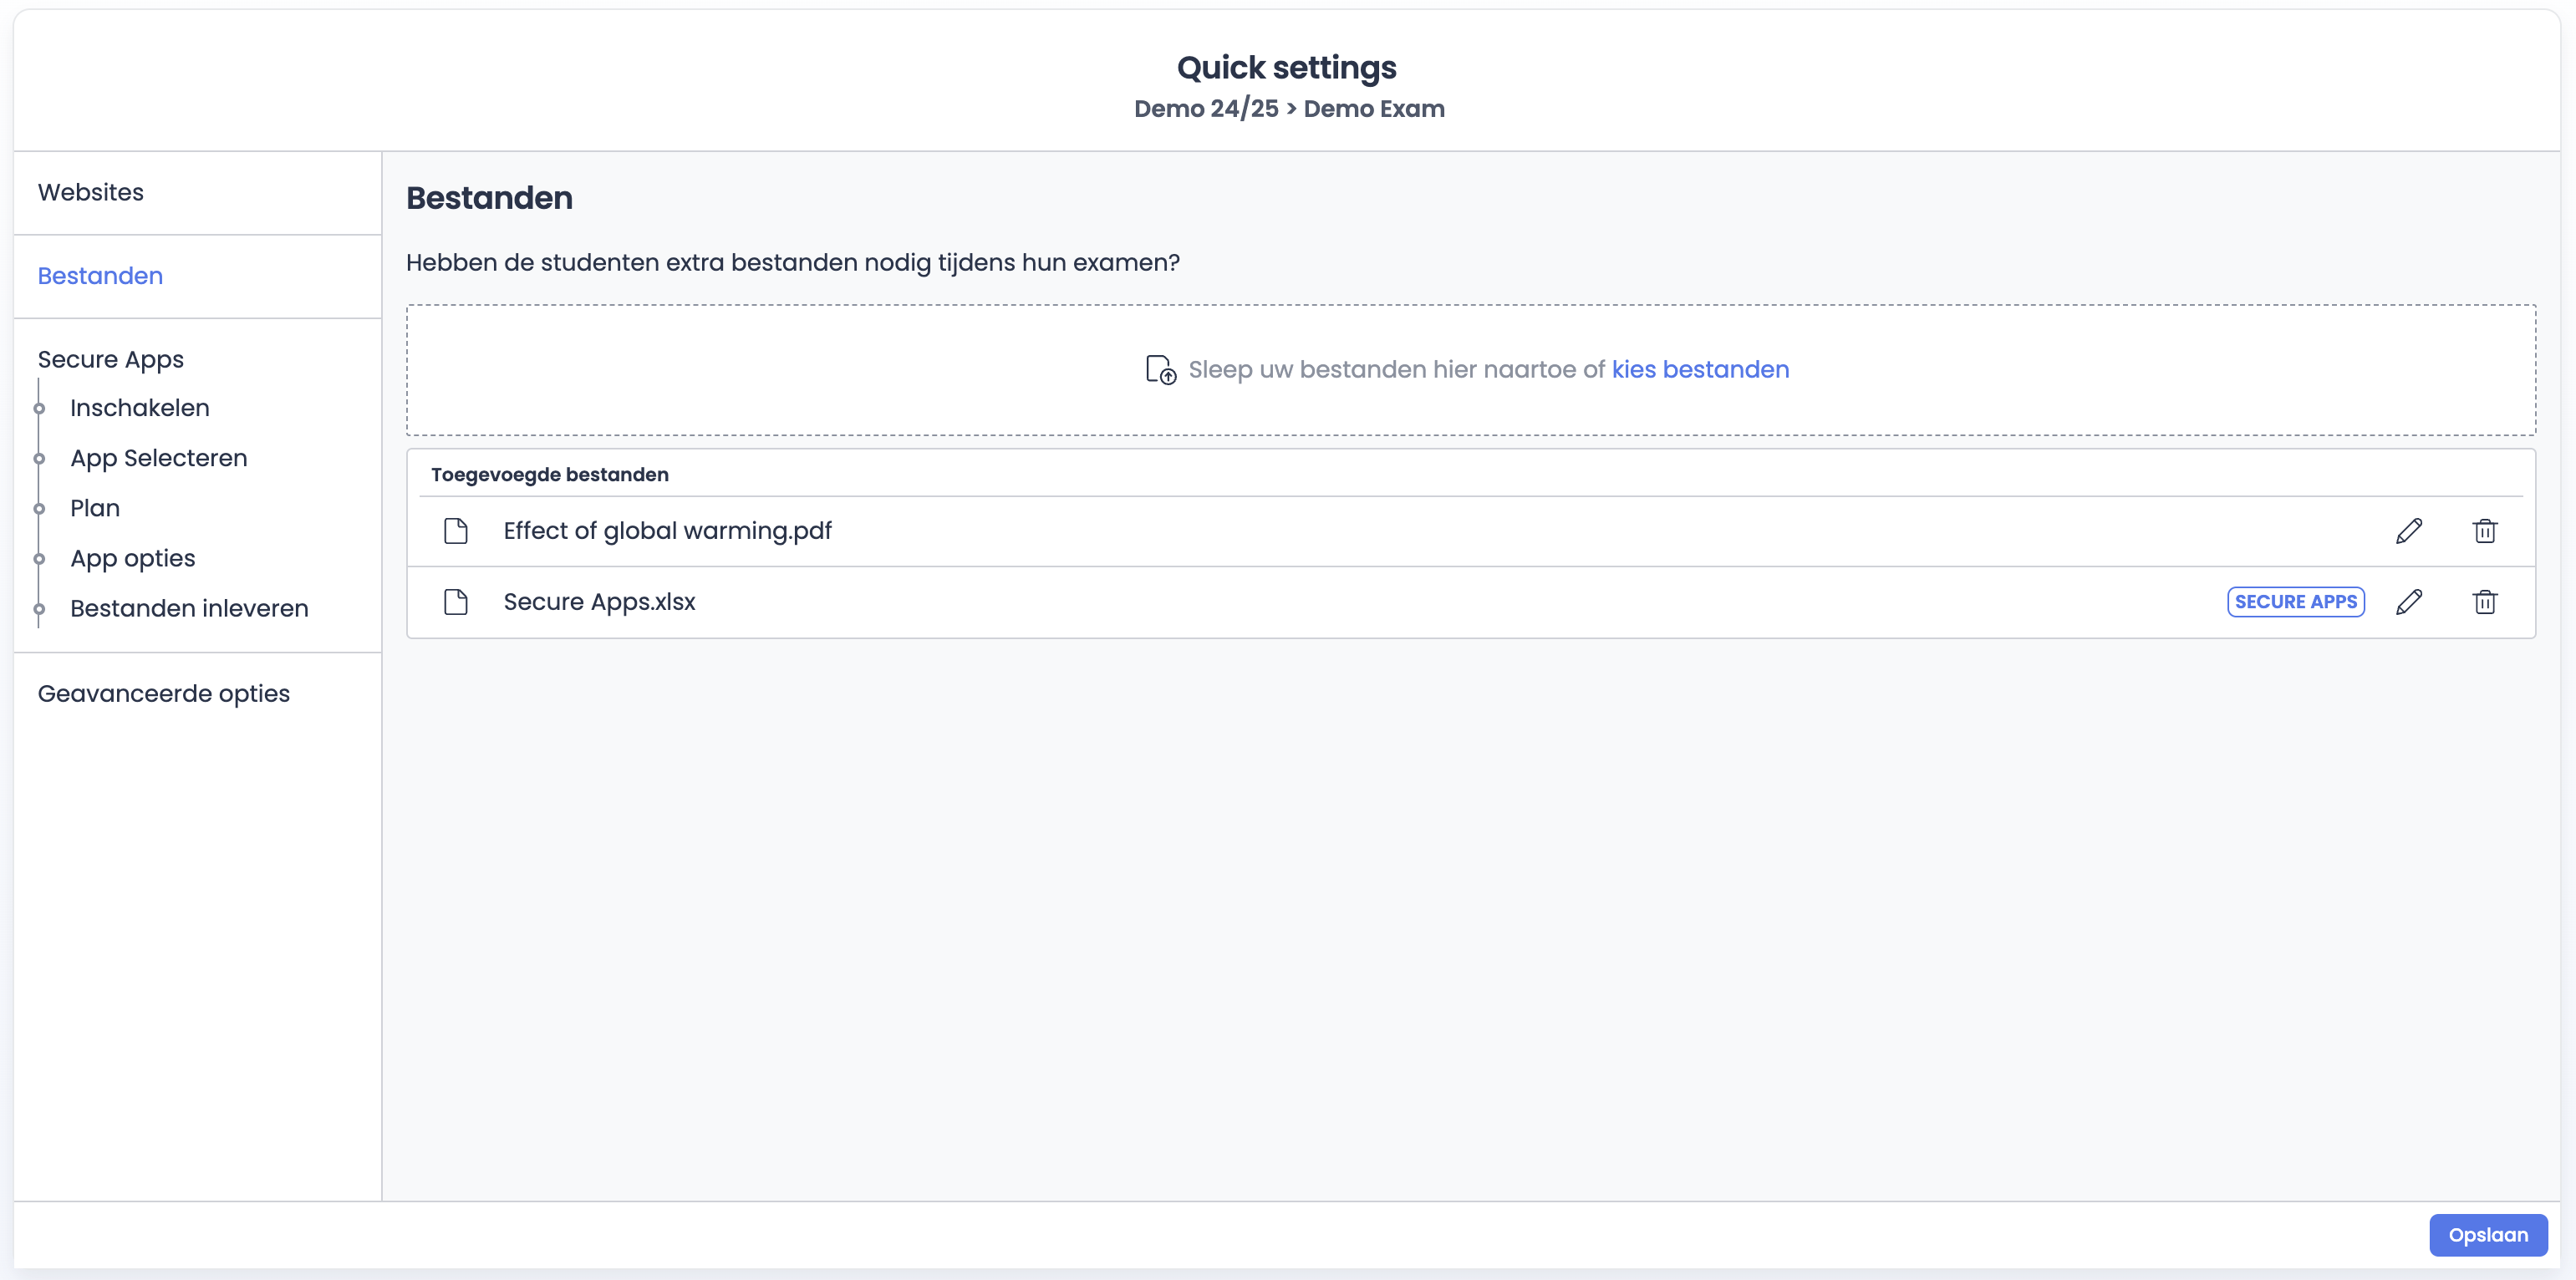Select Bestanden in the sidebar
This screenshot has width=2576, height=1280.
point(100,276)
